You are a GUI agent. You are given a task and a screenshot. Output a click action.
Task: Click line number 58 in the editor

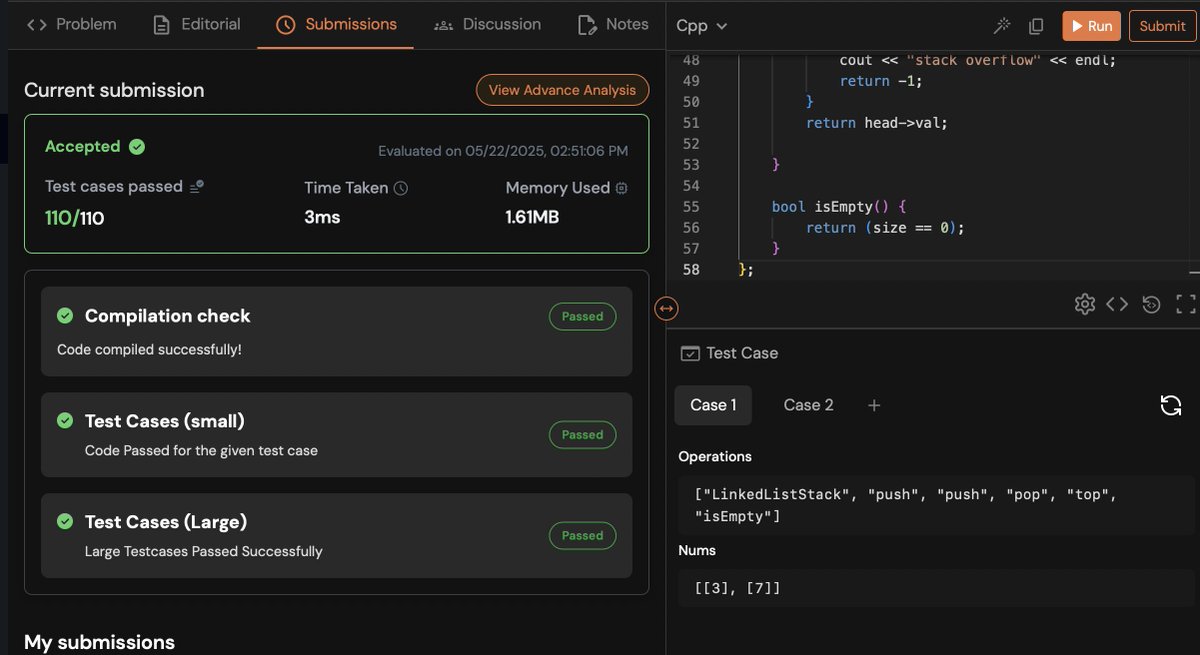pos(691,270)
